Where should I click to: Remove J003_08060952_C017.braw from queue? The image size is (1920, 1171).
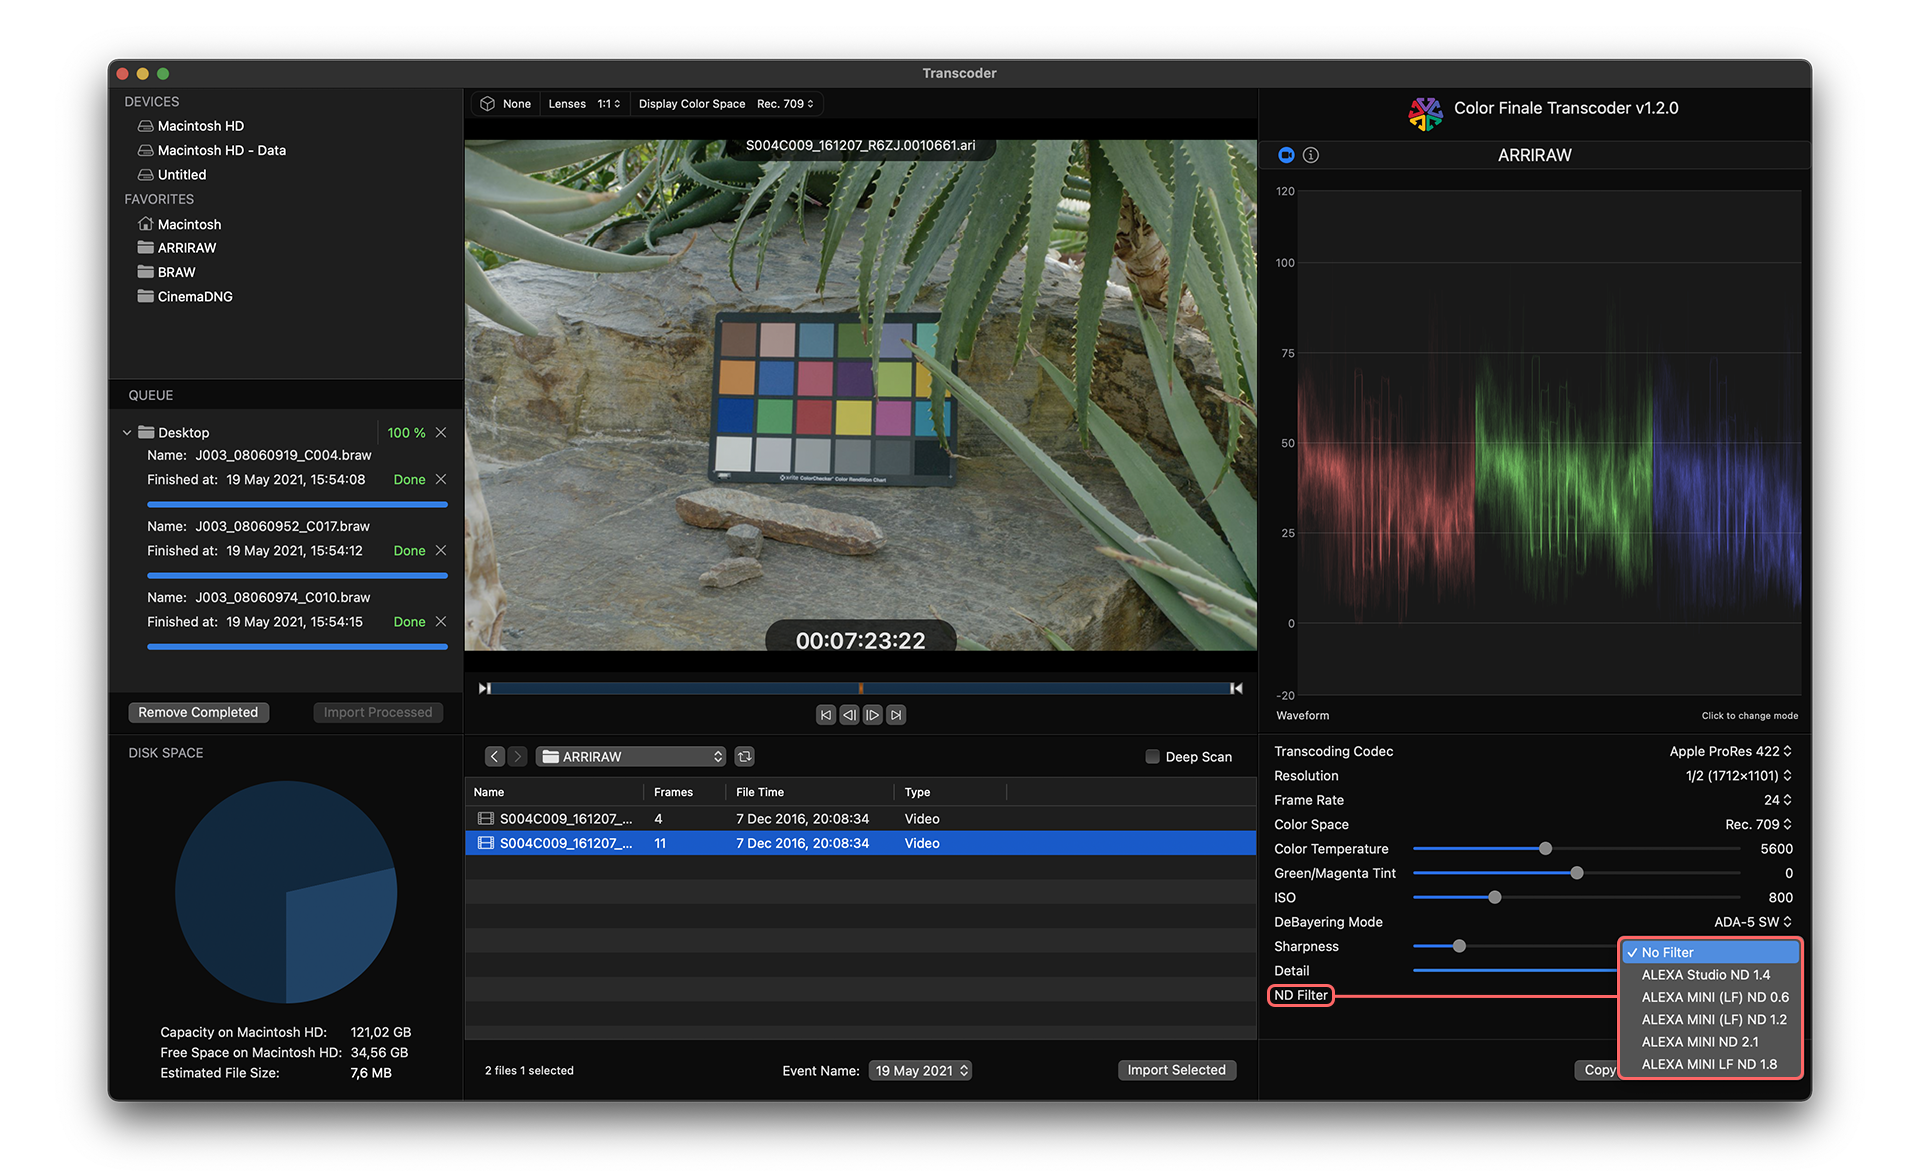coord(441,551)
